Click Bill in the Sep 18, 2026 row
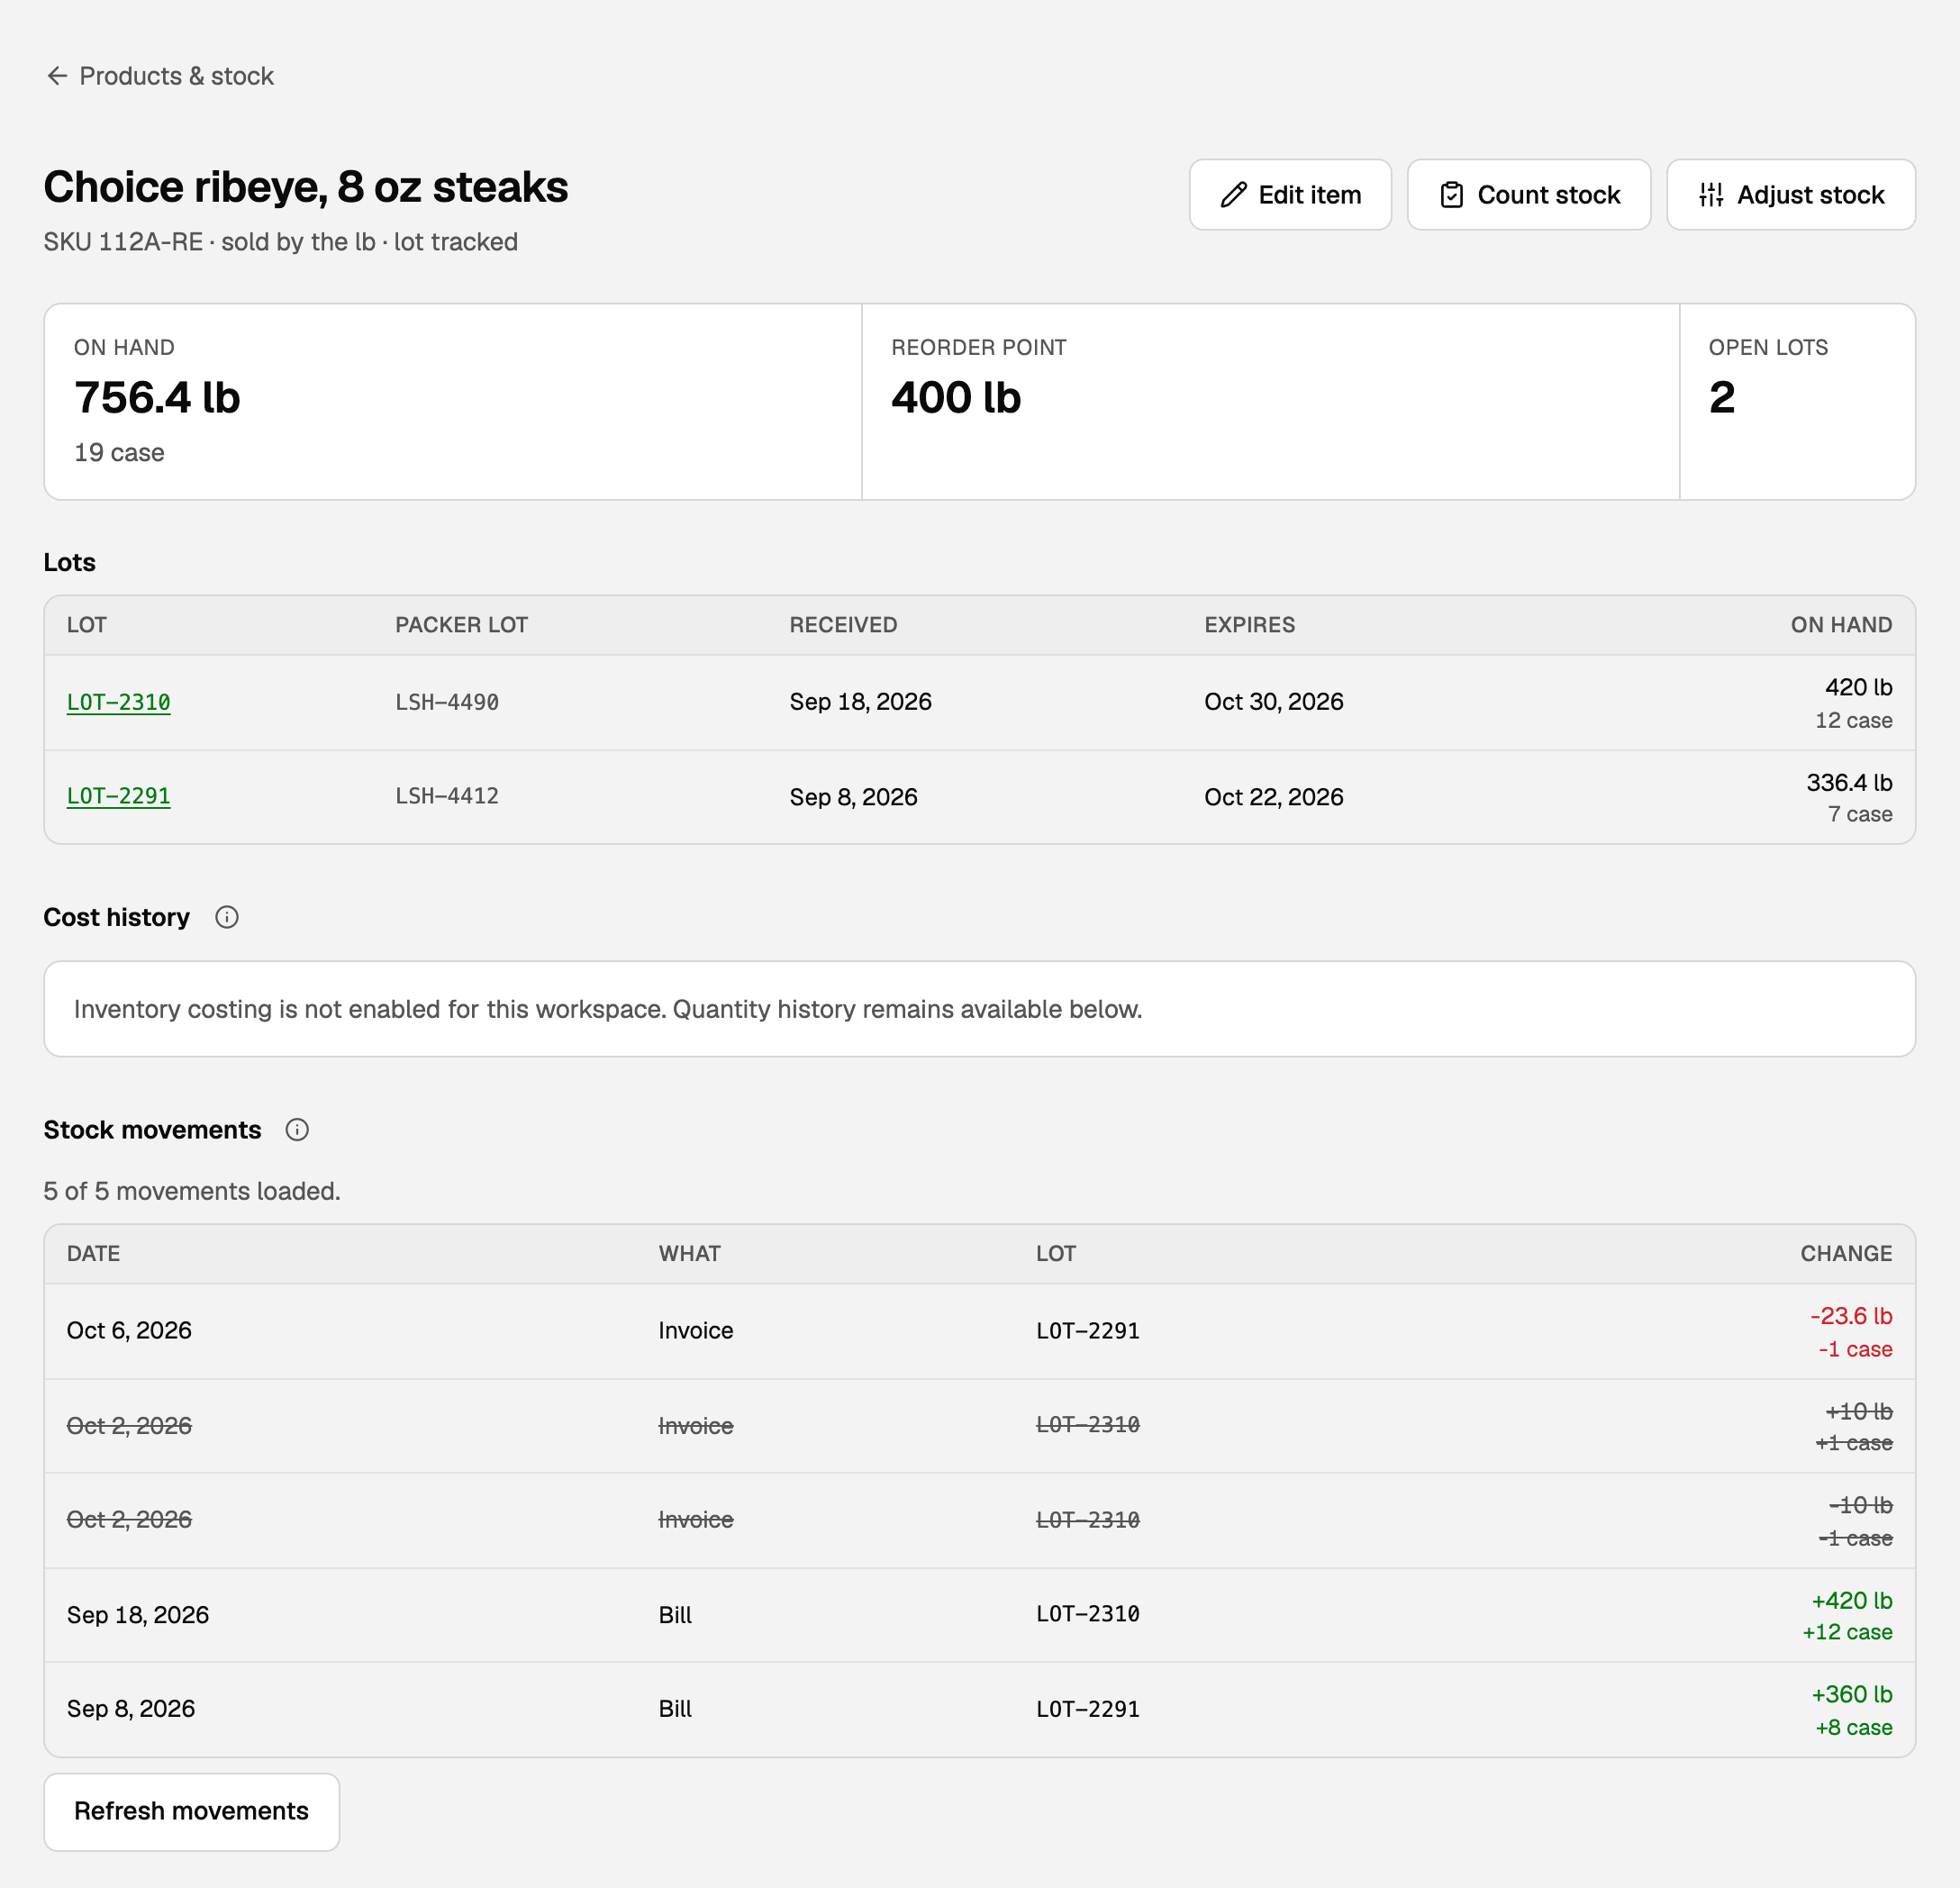Image resolution: width=1960 pixels, height=1888 pixels. tap(675, 1615)
